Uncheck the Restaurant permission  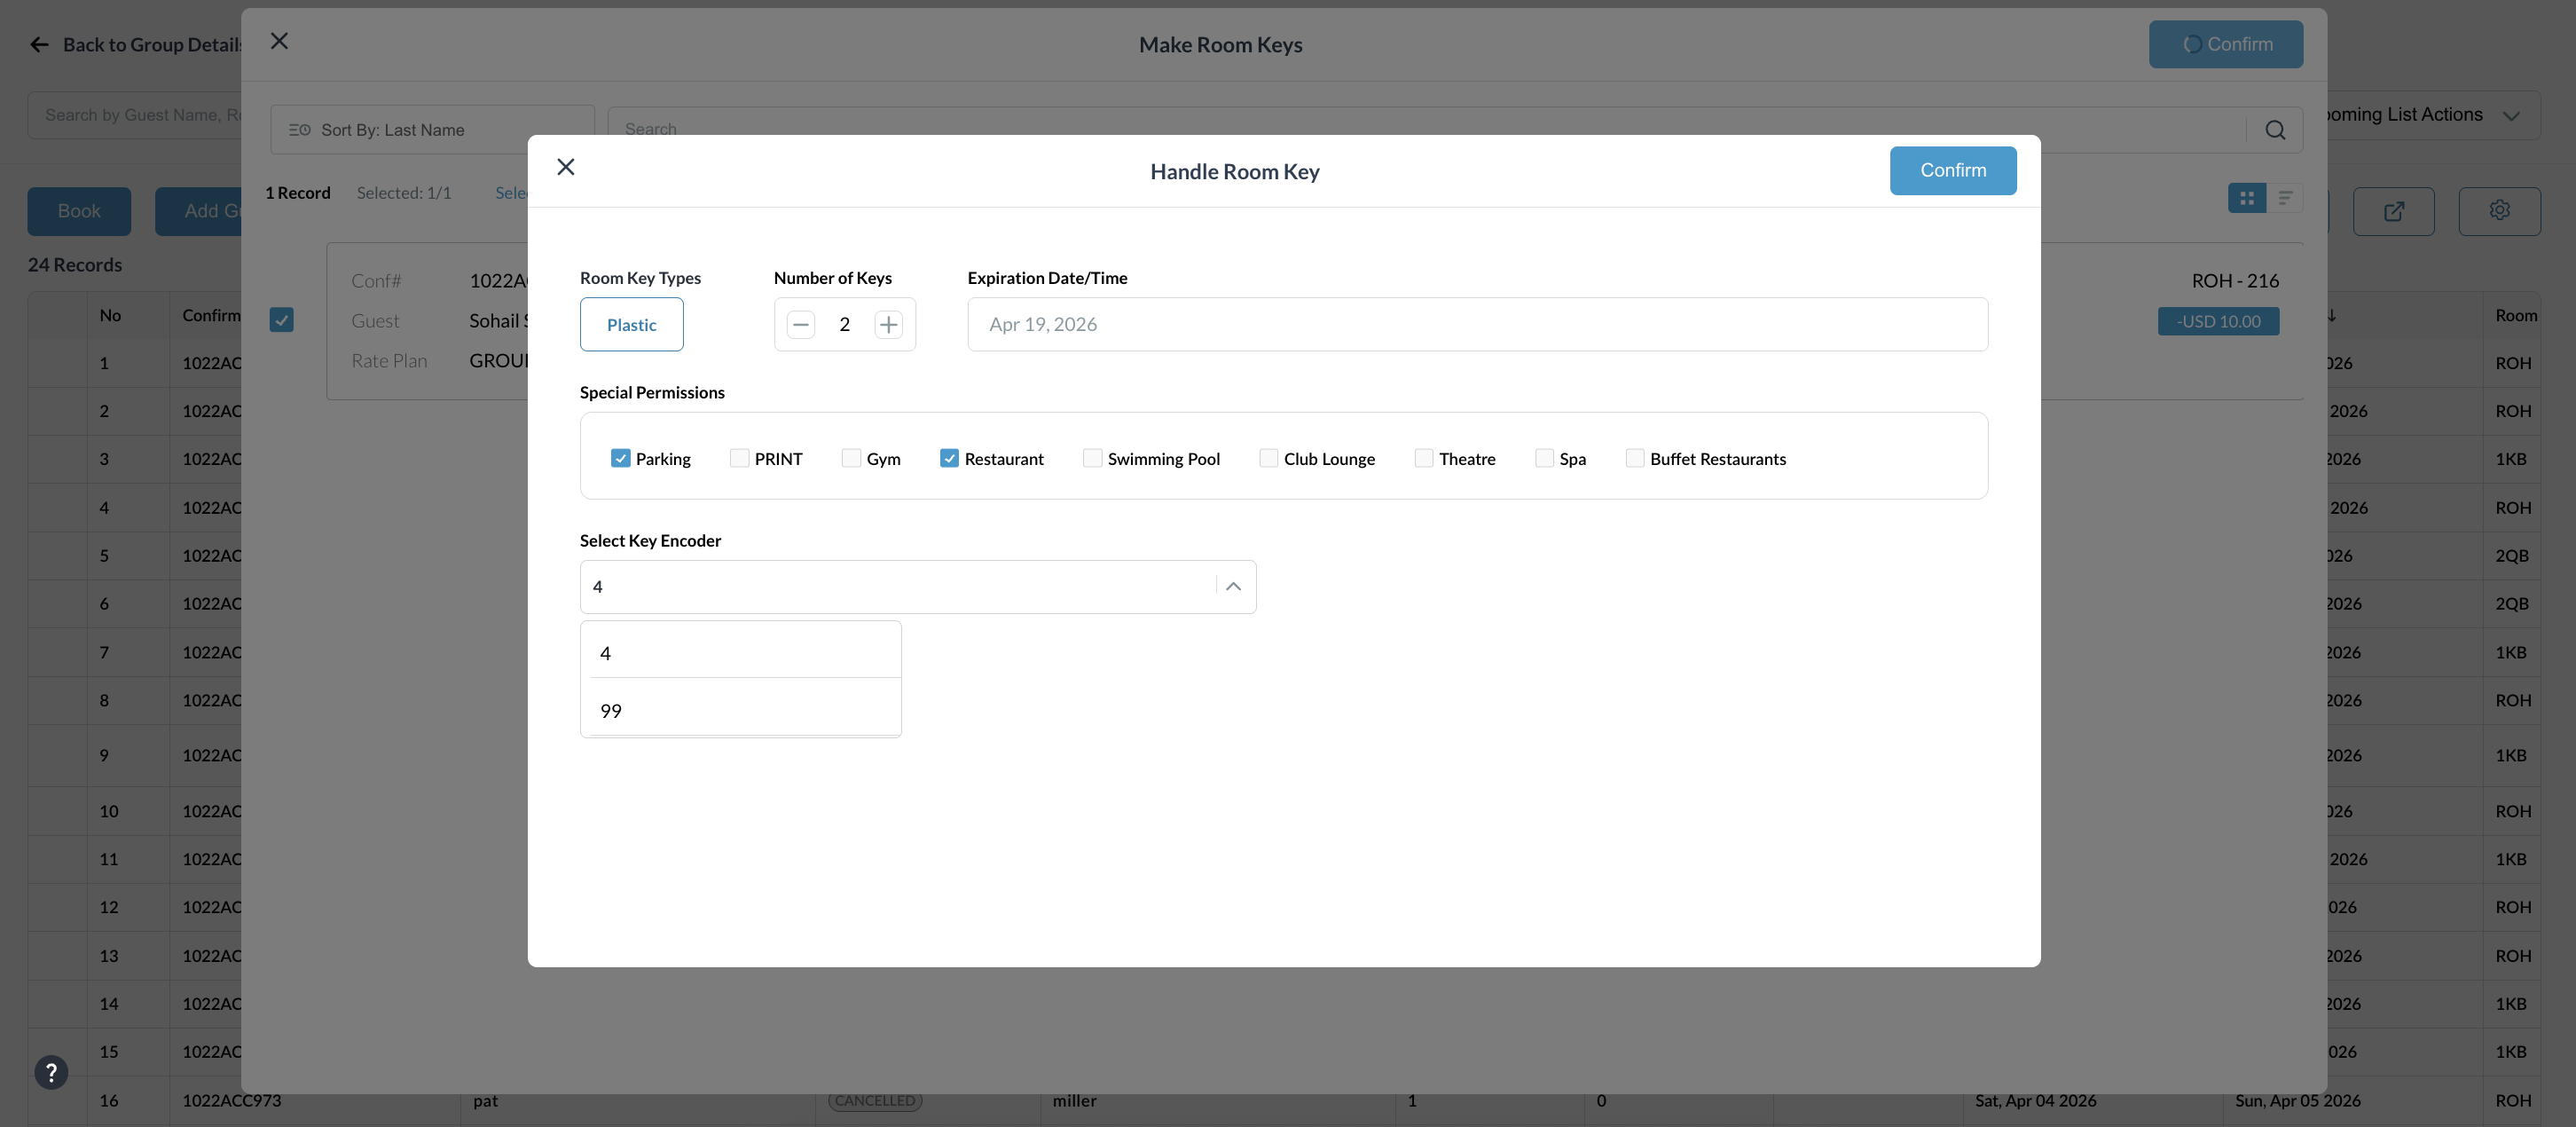coord(949,458)
